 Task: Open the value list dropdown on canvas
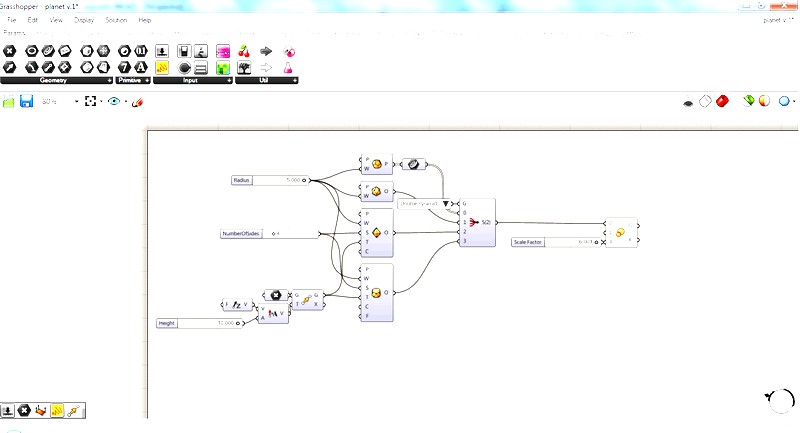pos(445,203)
